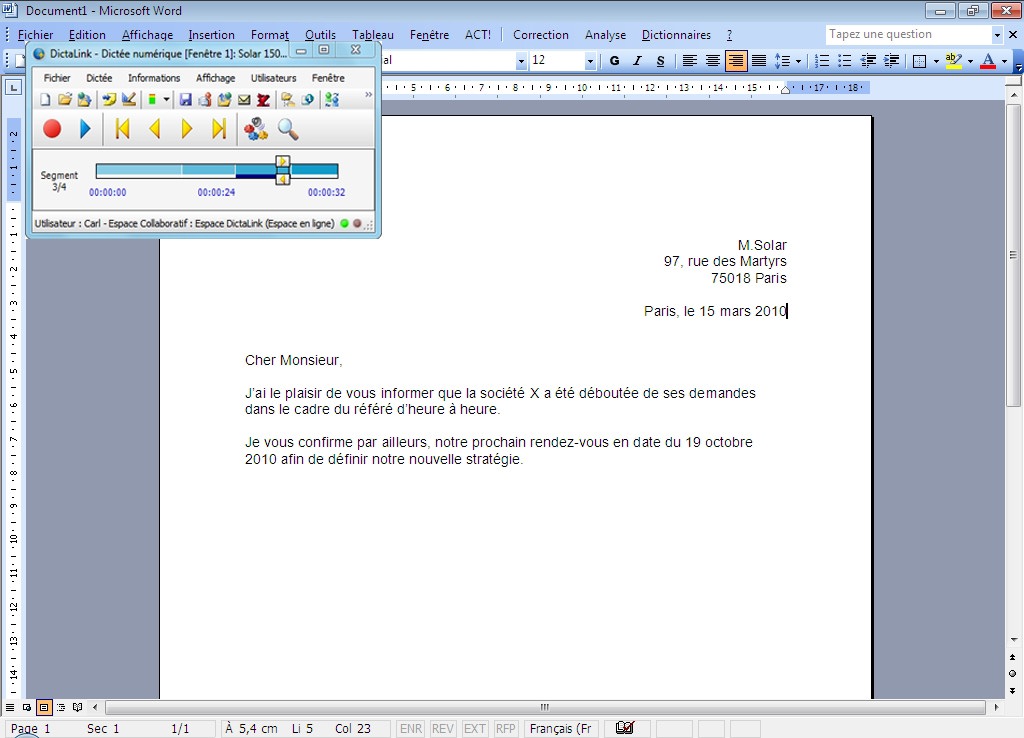Screen dimensions: 1024x738
Task: Open the Insertion menu in Word
Action: [x=211, y=35]
